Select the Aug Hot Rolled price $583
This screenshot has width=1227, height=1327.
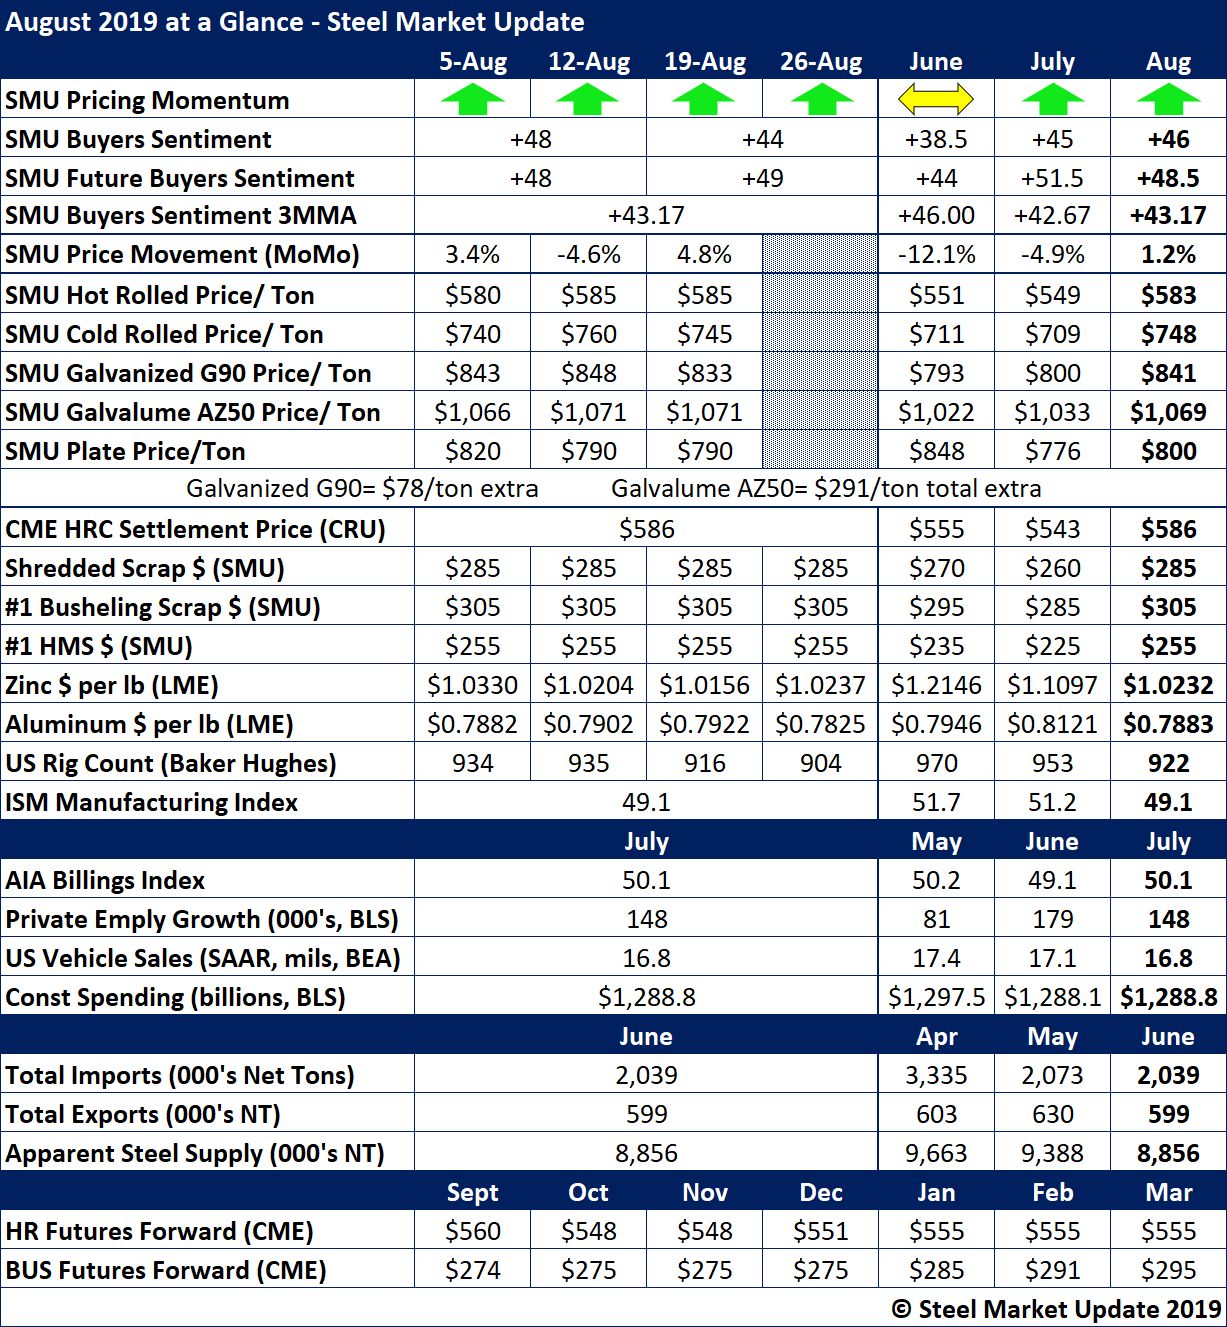click(1168, 295)
